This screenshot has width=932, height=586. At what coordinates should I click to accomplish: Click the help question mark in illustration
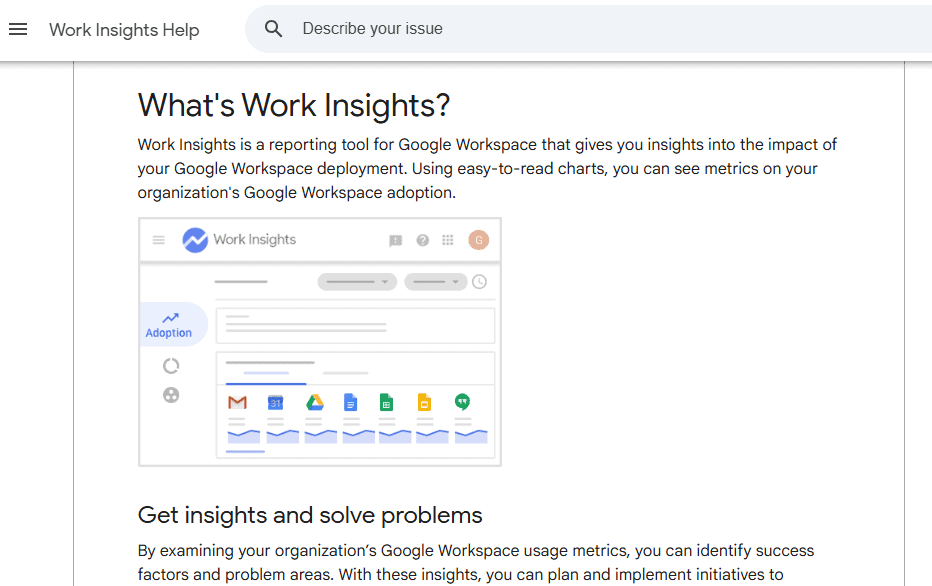(423, 240)
